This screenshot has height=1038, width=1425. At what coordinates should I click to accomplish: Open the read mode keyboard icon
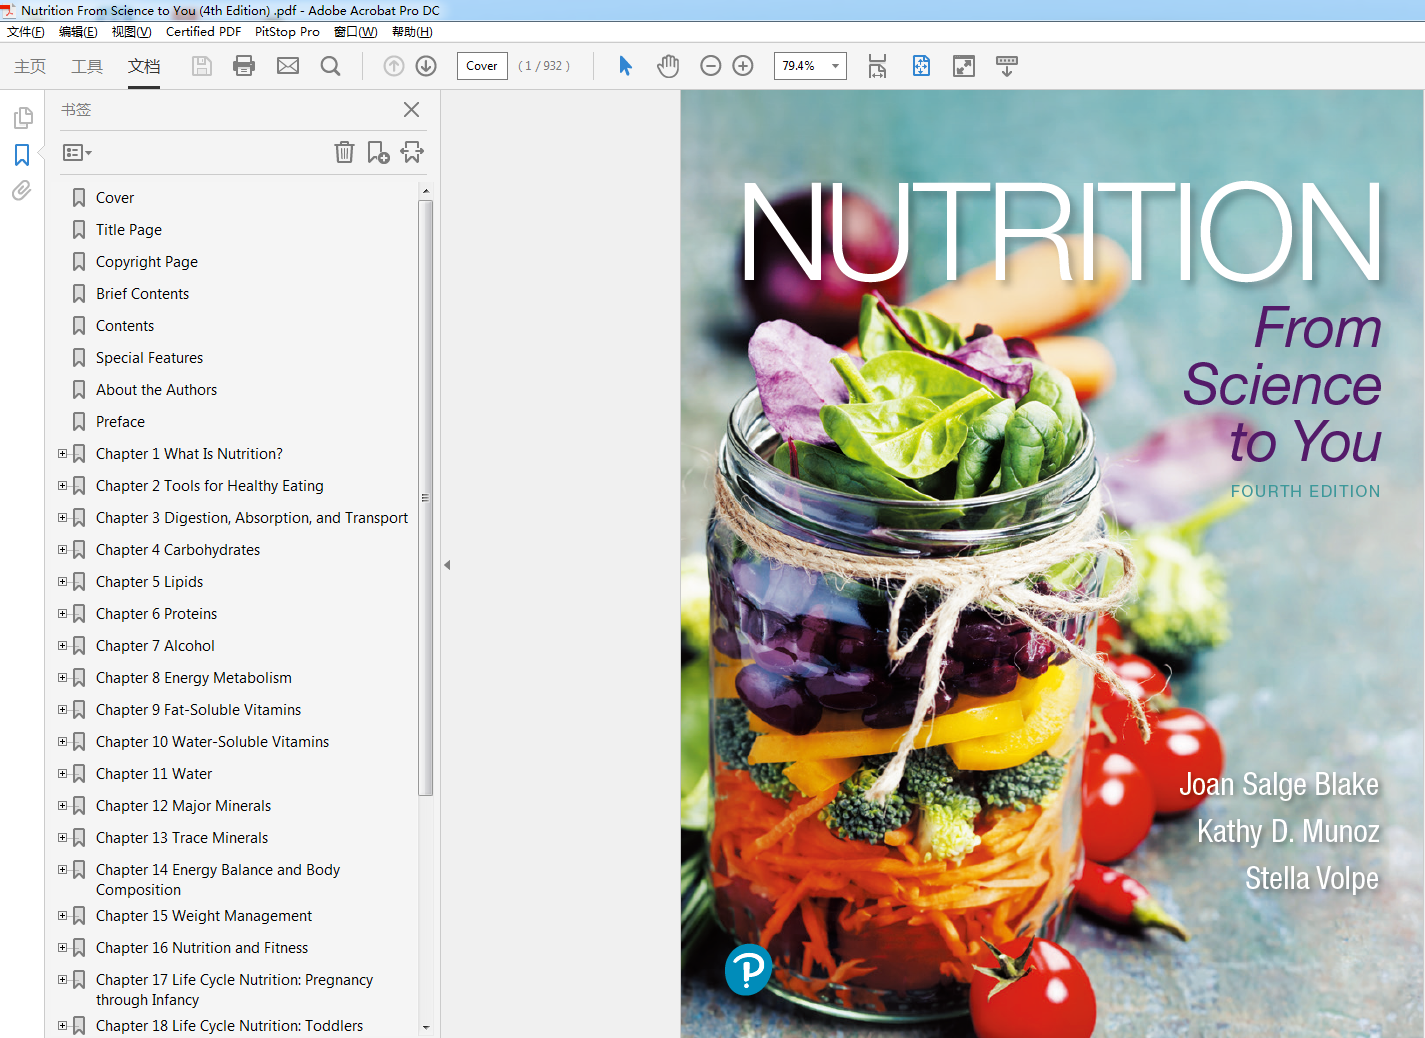(1007, 66)
